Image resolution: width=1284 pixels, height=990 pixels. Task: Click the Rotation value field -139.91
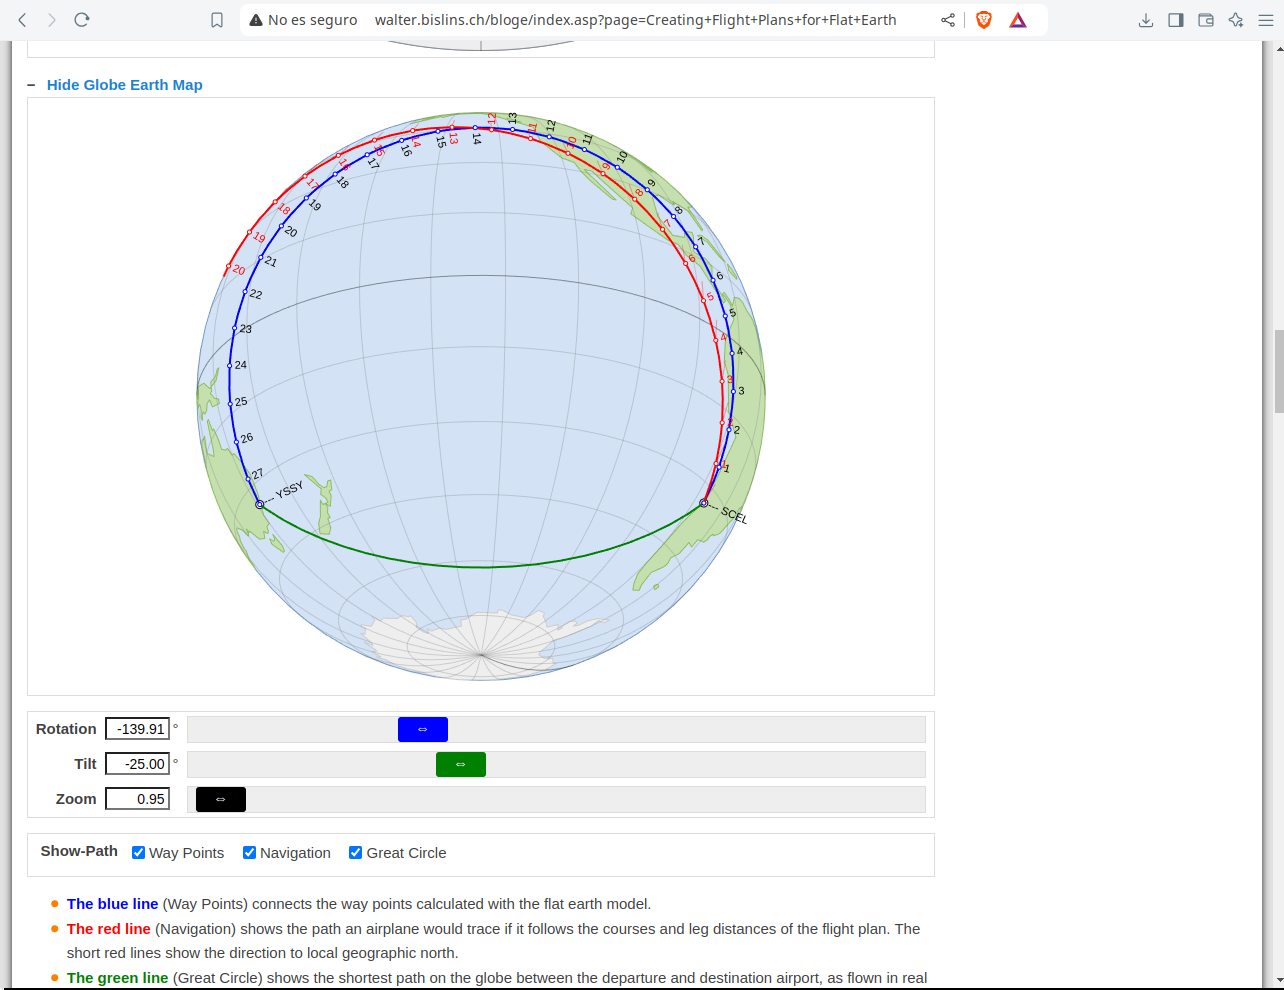pos(138,729)
